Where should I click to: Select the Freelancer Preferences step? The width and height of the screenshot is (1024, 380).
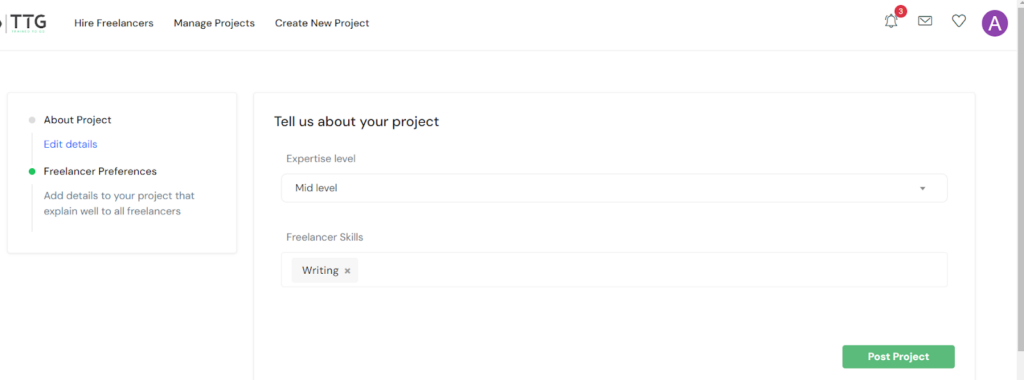(100, 171)
